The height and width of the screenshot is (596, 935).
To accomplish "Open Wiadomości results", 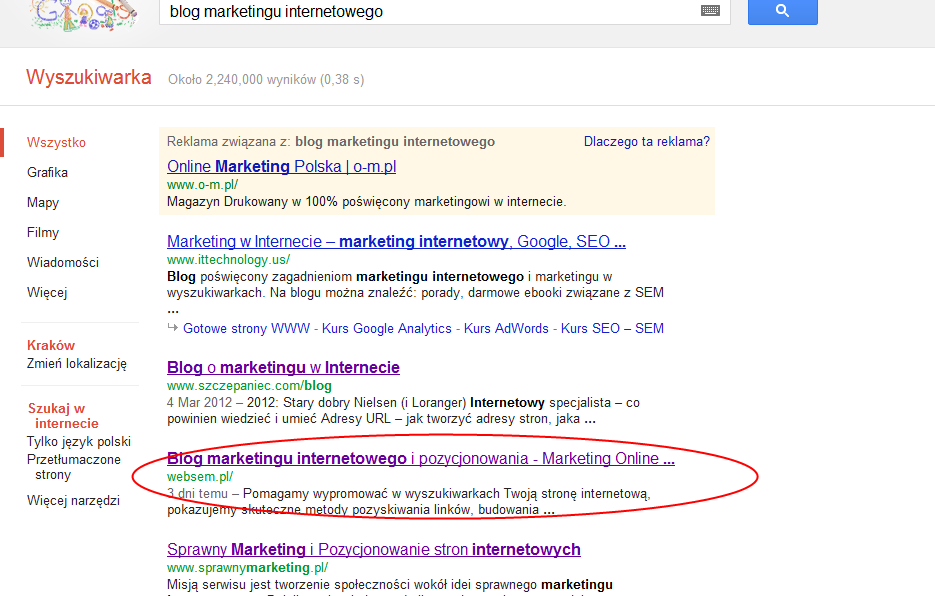I will pyautogui.click(x=63, y=262).
